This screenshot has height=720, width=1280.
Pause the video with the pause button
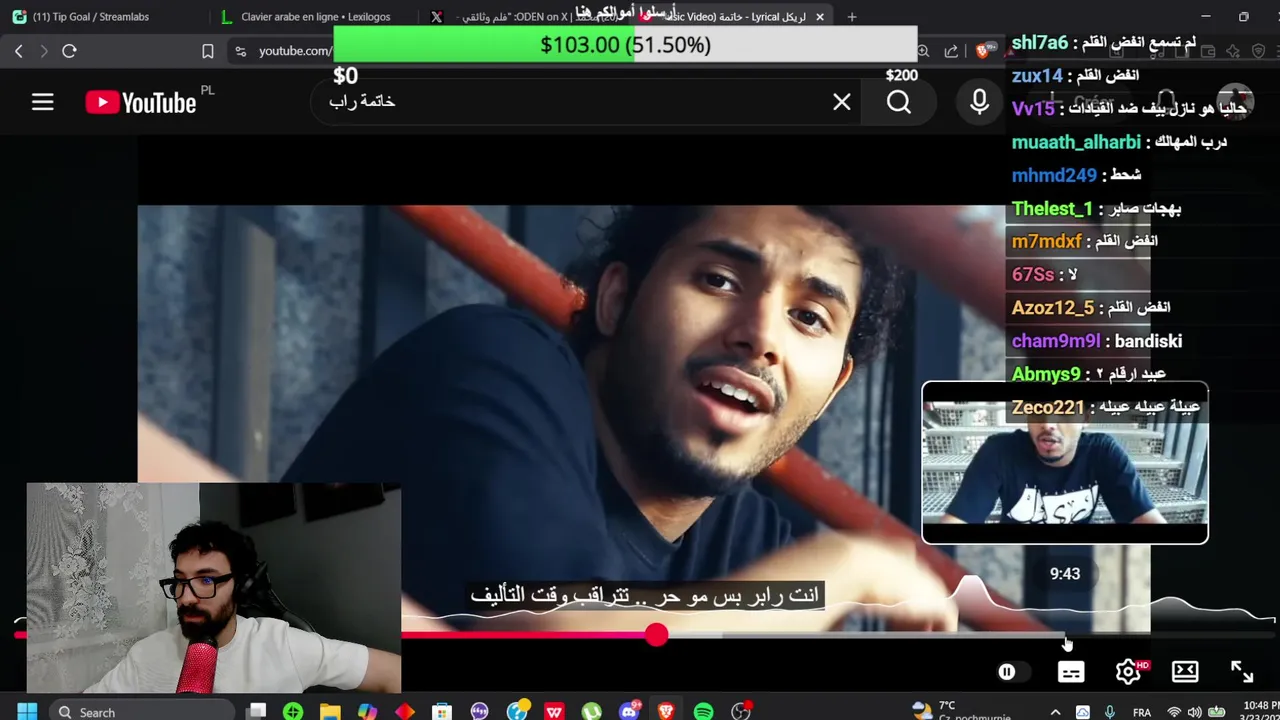[x=1007, y=672]
